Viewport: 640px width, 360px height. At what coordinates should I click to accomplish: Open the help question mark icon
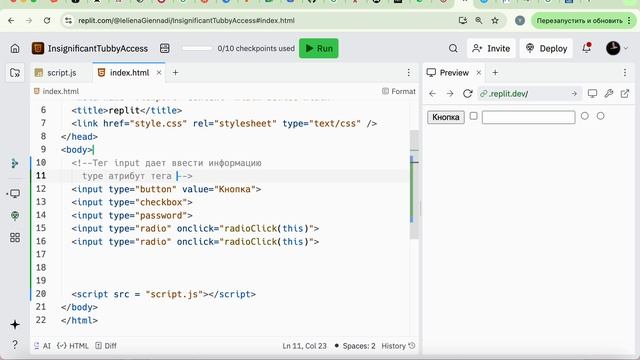(x=15, y=345)
